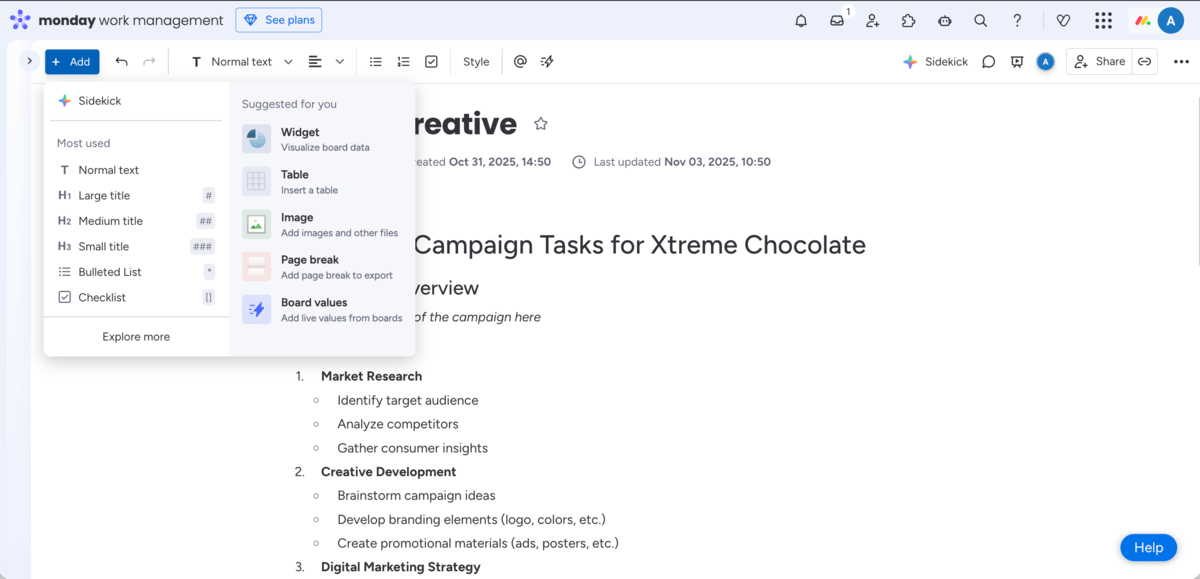Click the See plans button
The image size is (1200, 579).
[x=278, y=19]
